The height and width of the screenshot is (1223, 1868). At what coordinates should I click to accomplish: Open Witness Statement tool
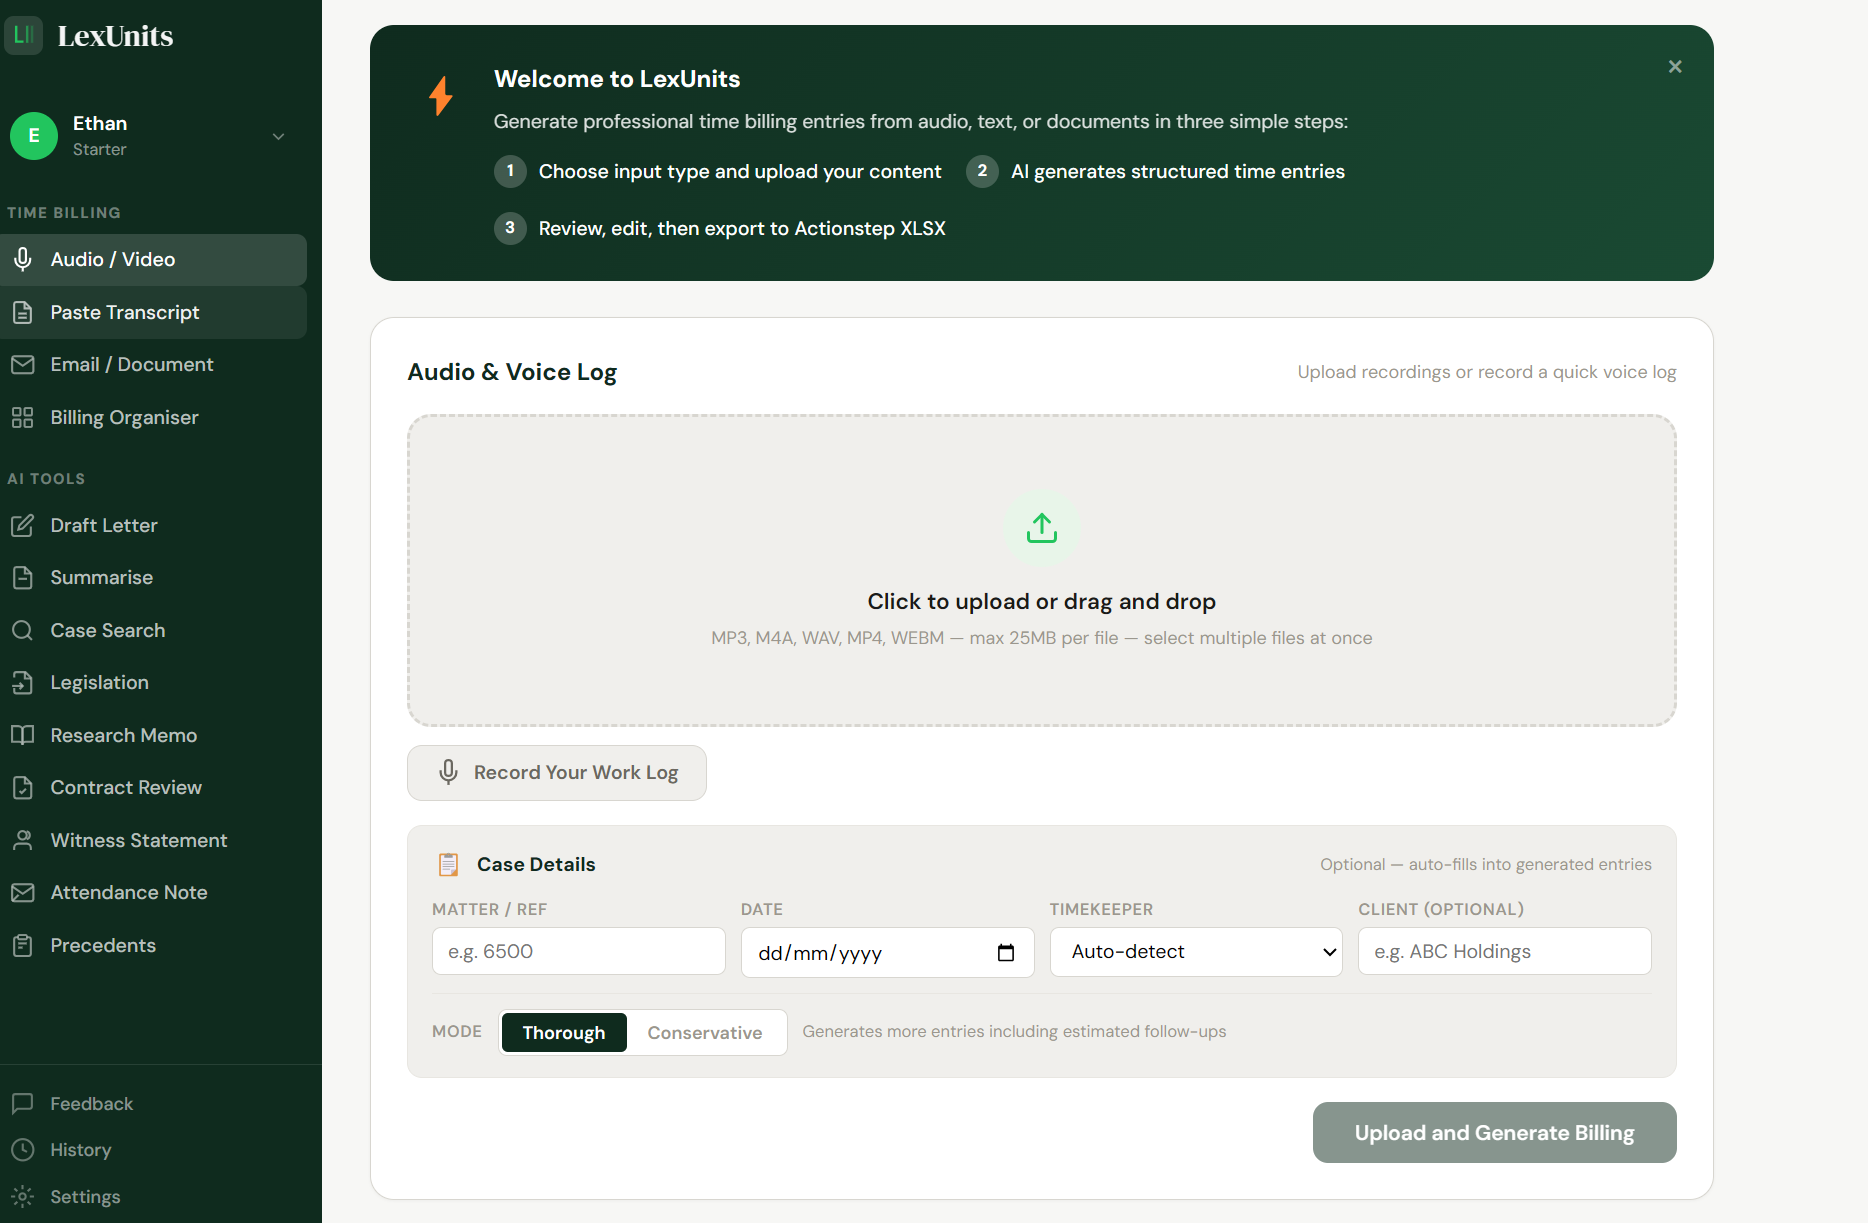coord(154,840)
